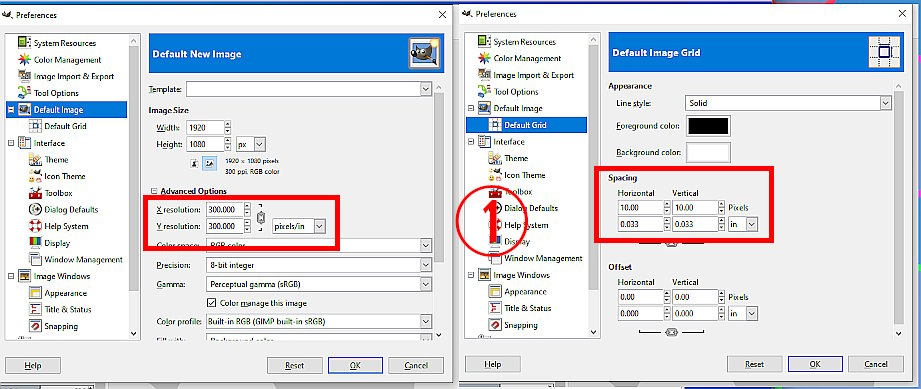This screenshot has height=389, width=921.
Task: Select System Resources icon in left Preferences window
Action: coord(24,42)
